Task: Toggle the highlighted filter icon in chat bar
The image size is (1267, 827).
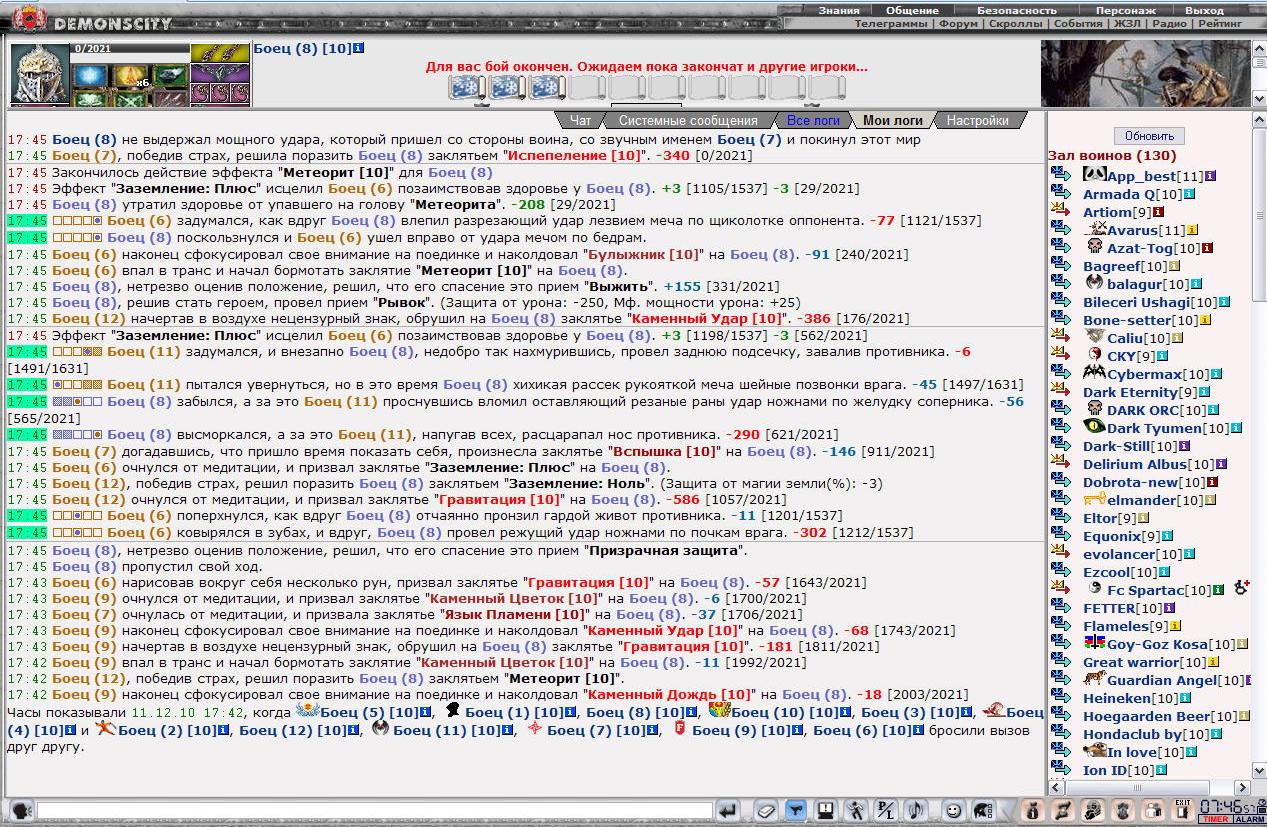Action: coord(795,810)
